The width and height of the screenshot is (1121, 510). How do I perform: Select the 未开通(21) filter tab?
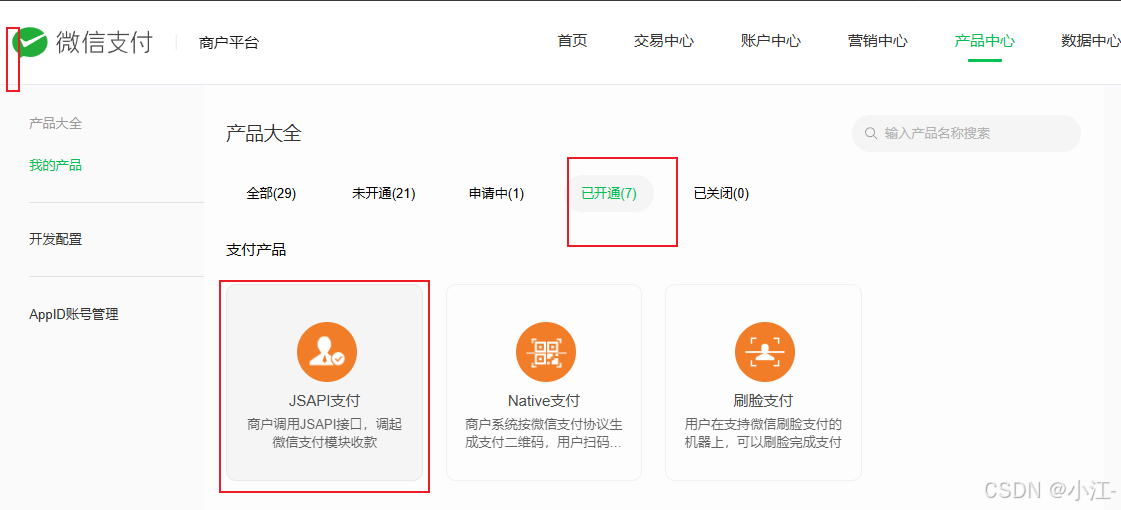[384, 193]
